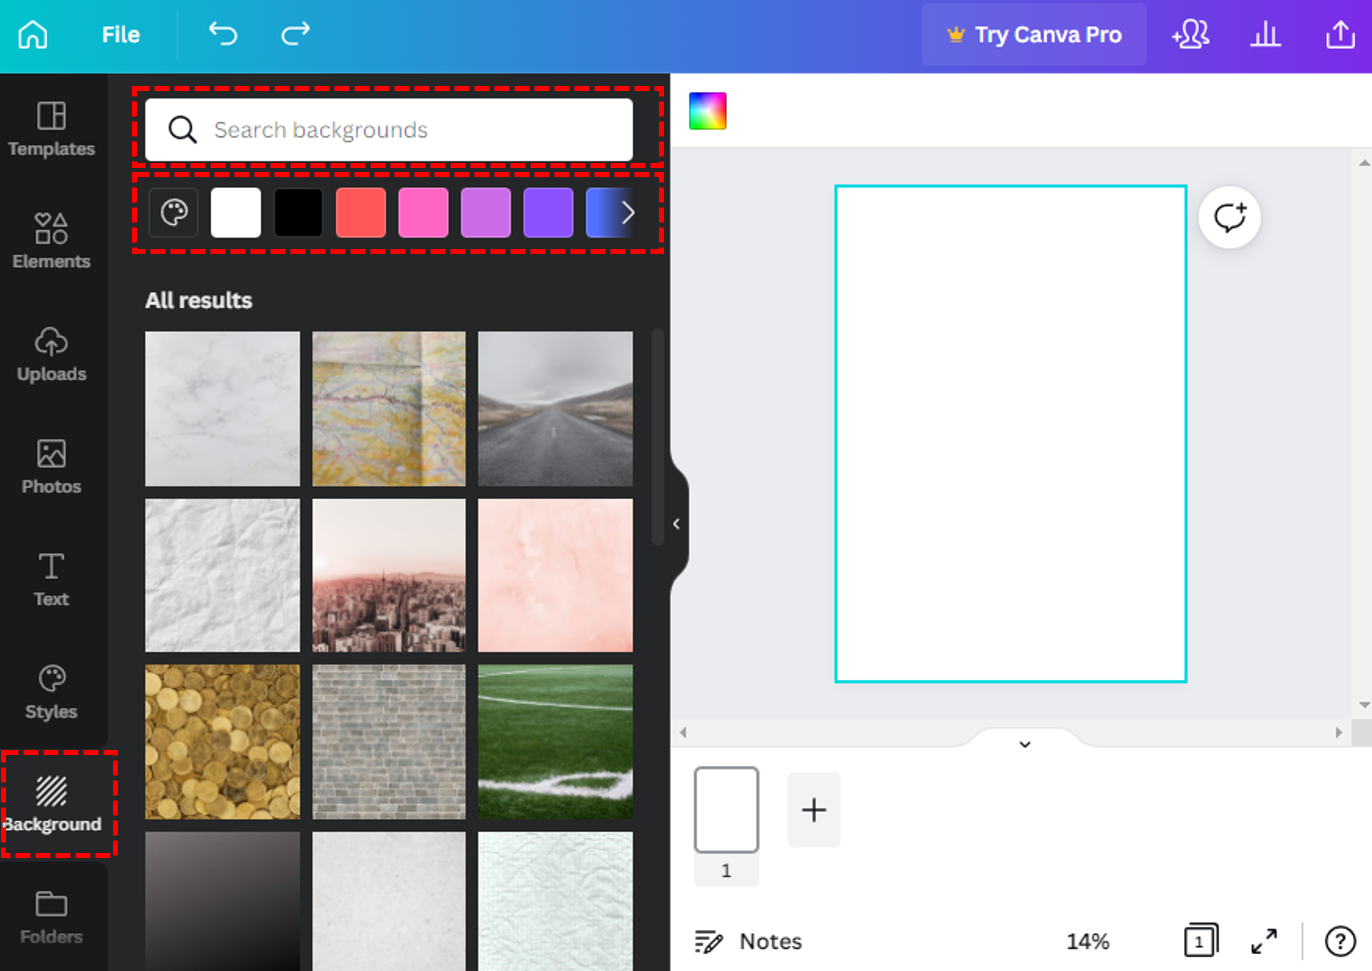The height and width of the screenshot is (971, 1372).
Task: Choose the white background color
Action: (x=236, y=213)
